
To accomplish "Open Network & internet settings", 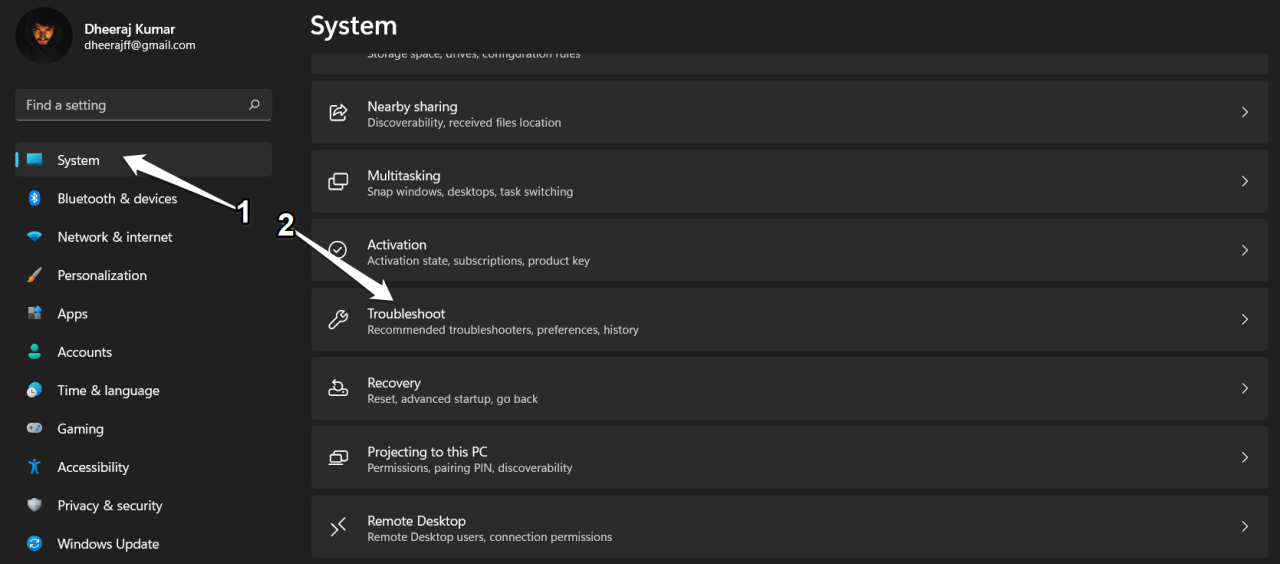I will 114,237.
